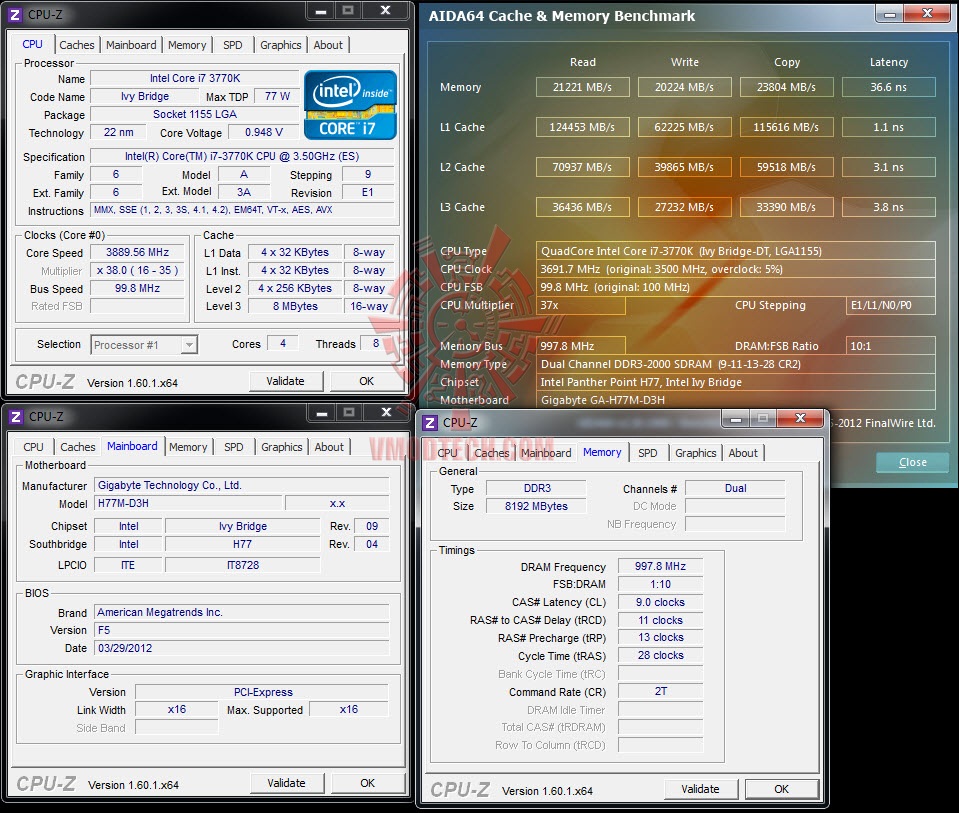This screenshot has height=813, width=959.
Task: Click Validate in the top CPU window
Action: 286,381
